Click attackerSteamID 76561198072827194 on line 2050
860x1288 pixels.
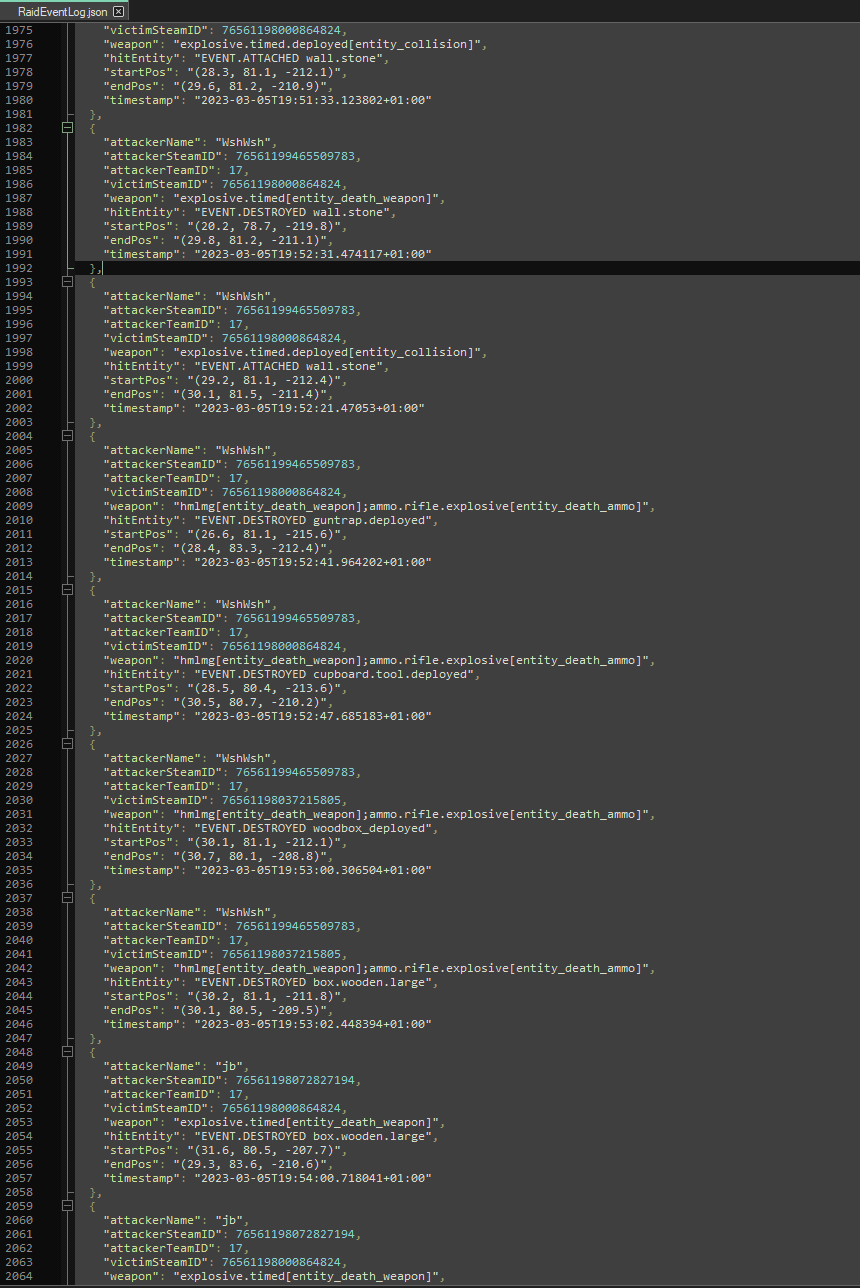[295, 1080]
